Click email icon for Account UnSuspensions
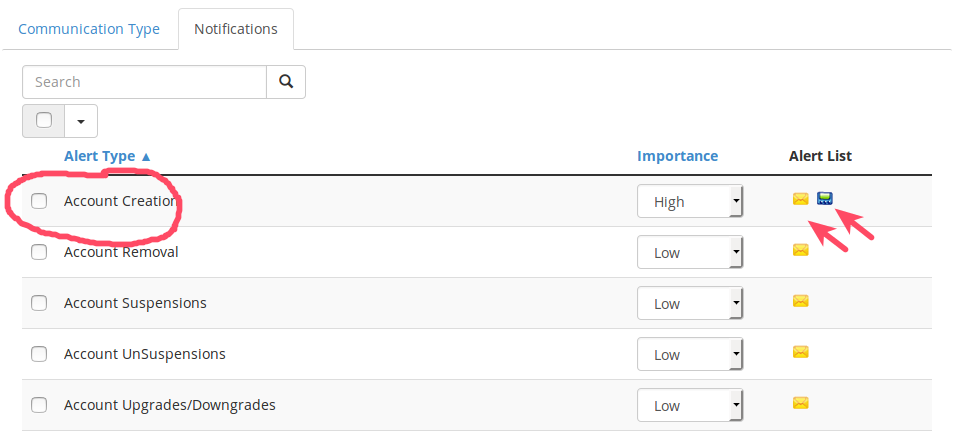Screen dimensions: 955x432 [x=800, y=352]
